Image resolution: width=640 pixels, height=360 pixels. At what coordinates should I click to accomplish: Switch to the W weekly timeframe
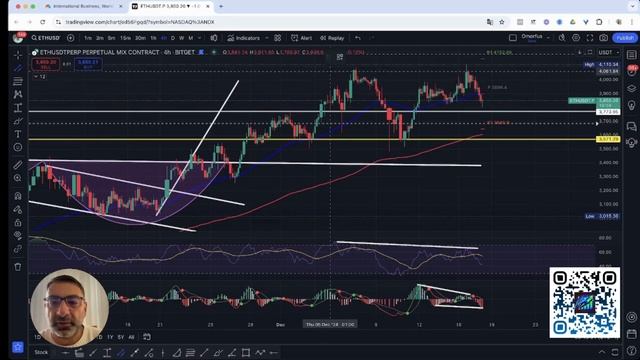pyautogui.click(x=181, y=38)
